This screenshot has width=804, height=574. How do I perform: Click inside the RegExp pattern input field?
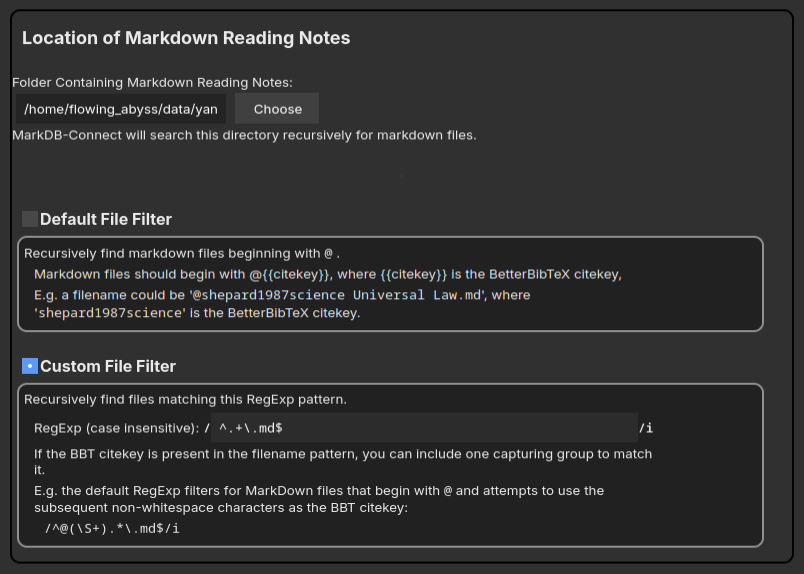(x=425, y=428)
